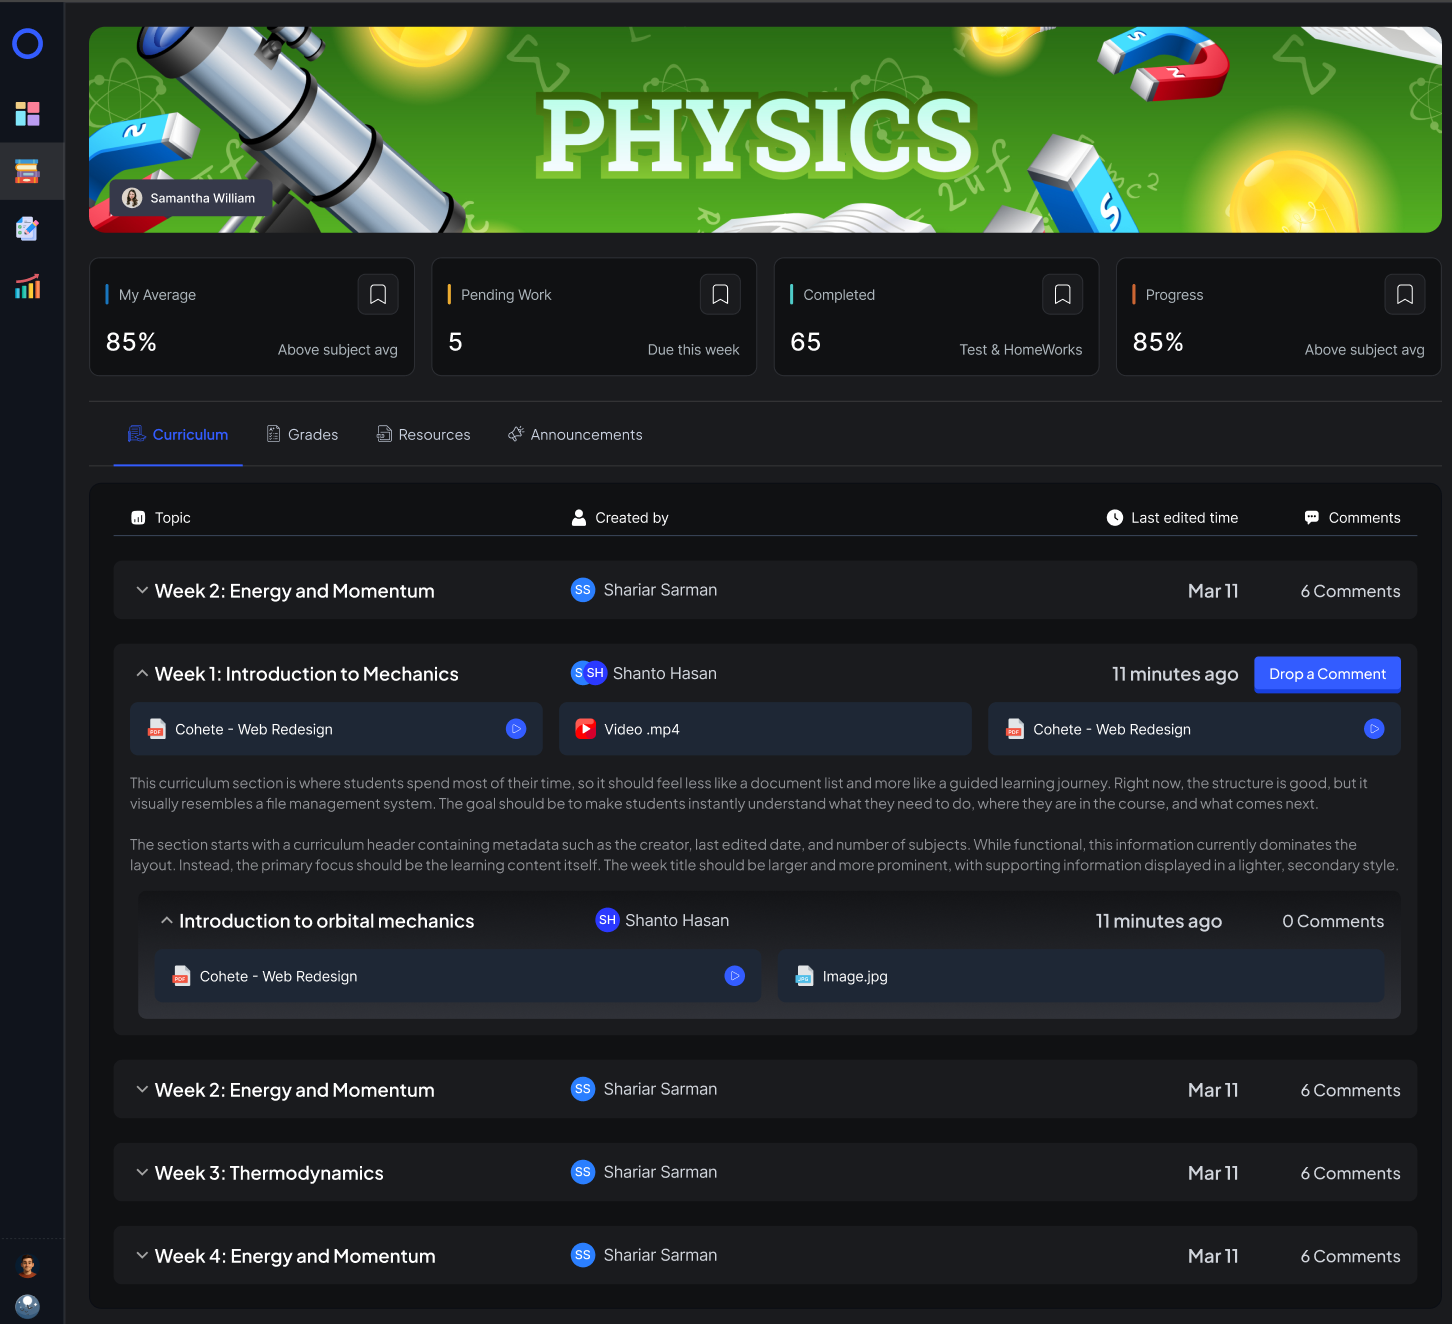Collapse Week 1: Introduction to Mechanics
The width and height of the screenshot is (1452, 1324).
[142, 674]
